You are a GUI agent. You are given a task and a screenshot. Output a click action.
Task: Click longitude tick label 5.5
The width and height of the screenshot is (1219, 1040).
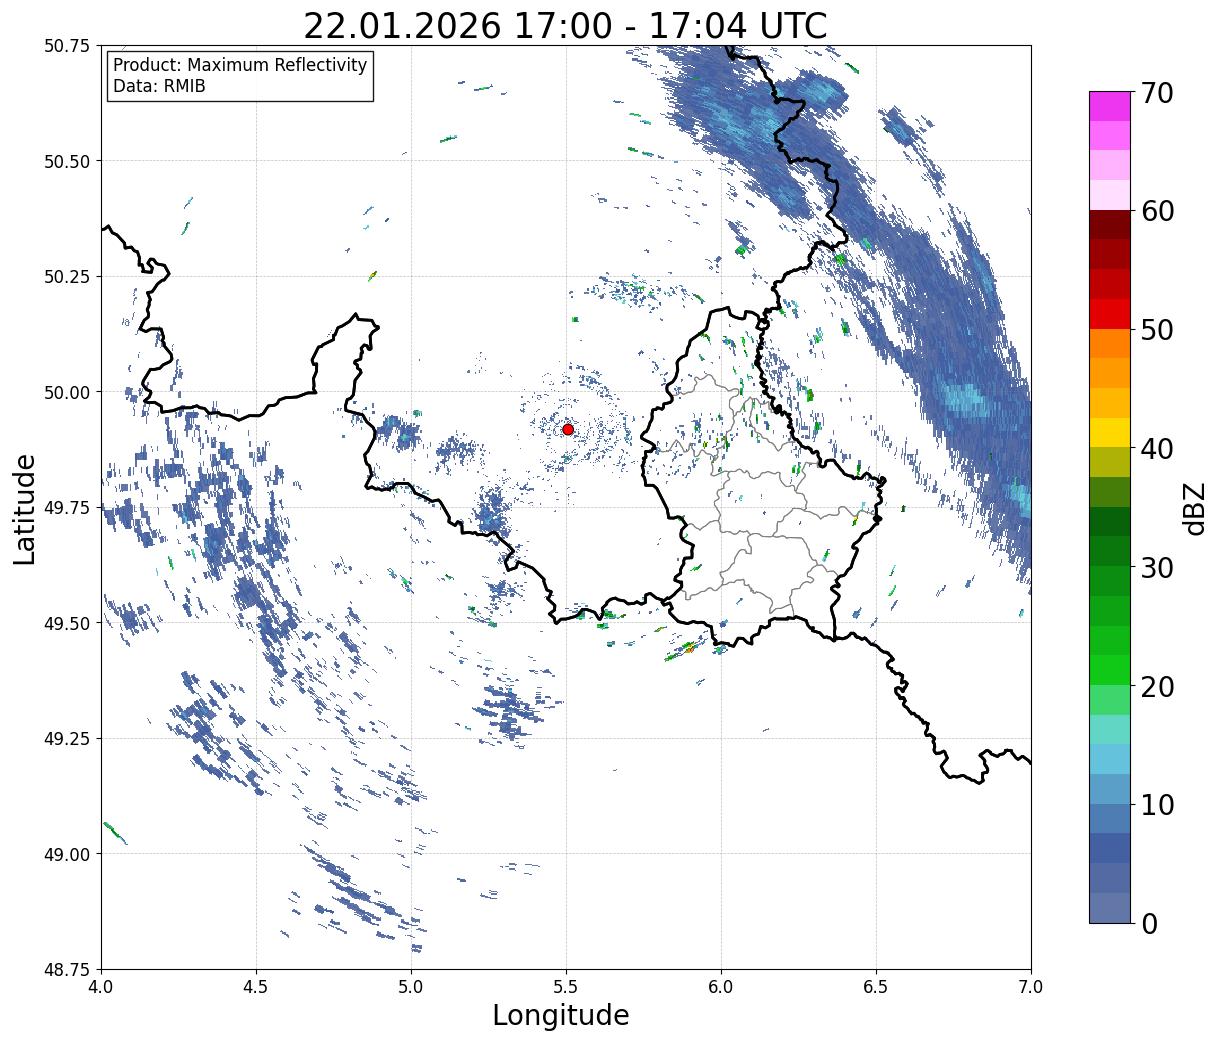[x=566, y=987]
